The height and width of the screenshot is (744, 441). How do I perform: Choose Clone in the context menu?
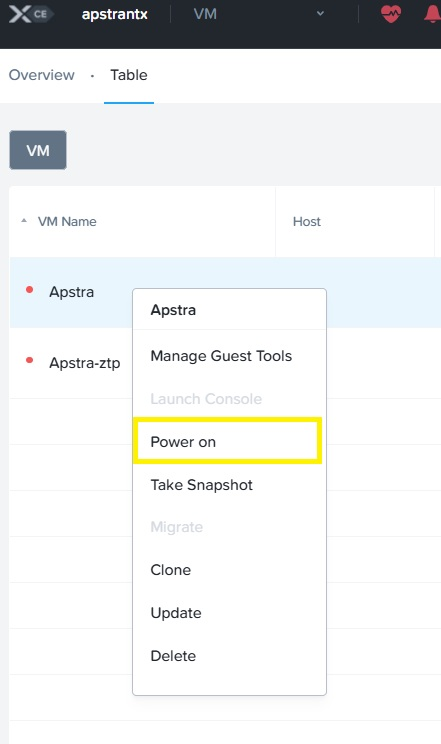coord(170,570)
